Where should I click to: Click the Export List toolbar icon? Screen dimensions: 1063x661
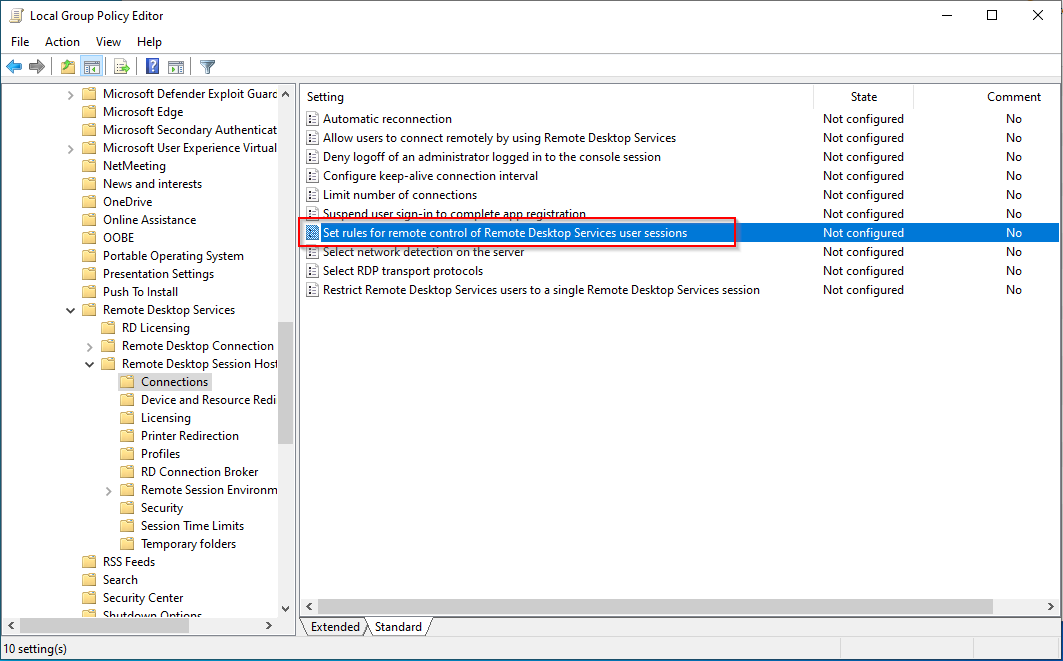(122, 67)
